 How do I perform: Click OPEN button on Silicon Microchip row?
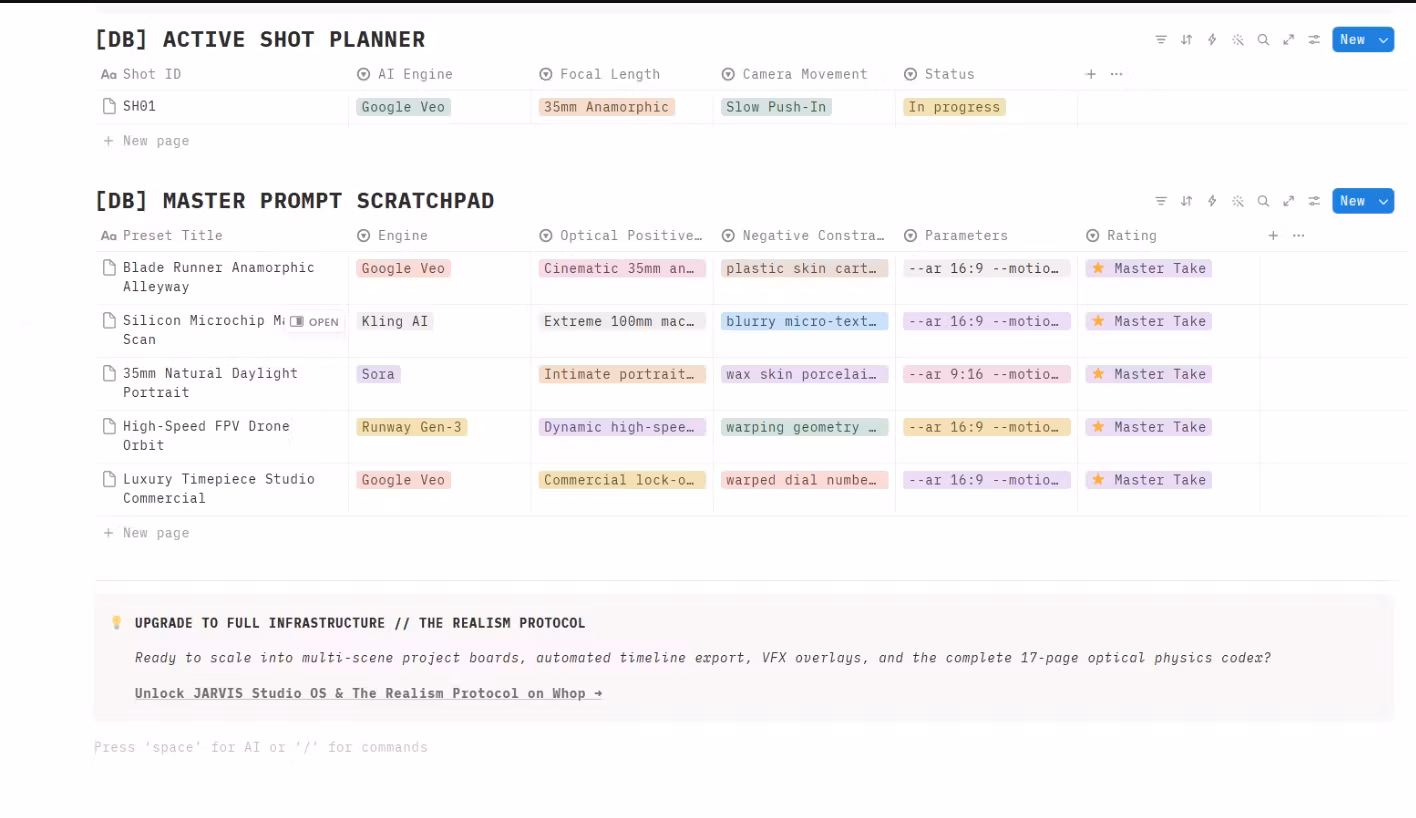[315, 322]
